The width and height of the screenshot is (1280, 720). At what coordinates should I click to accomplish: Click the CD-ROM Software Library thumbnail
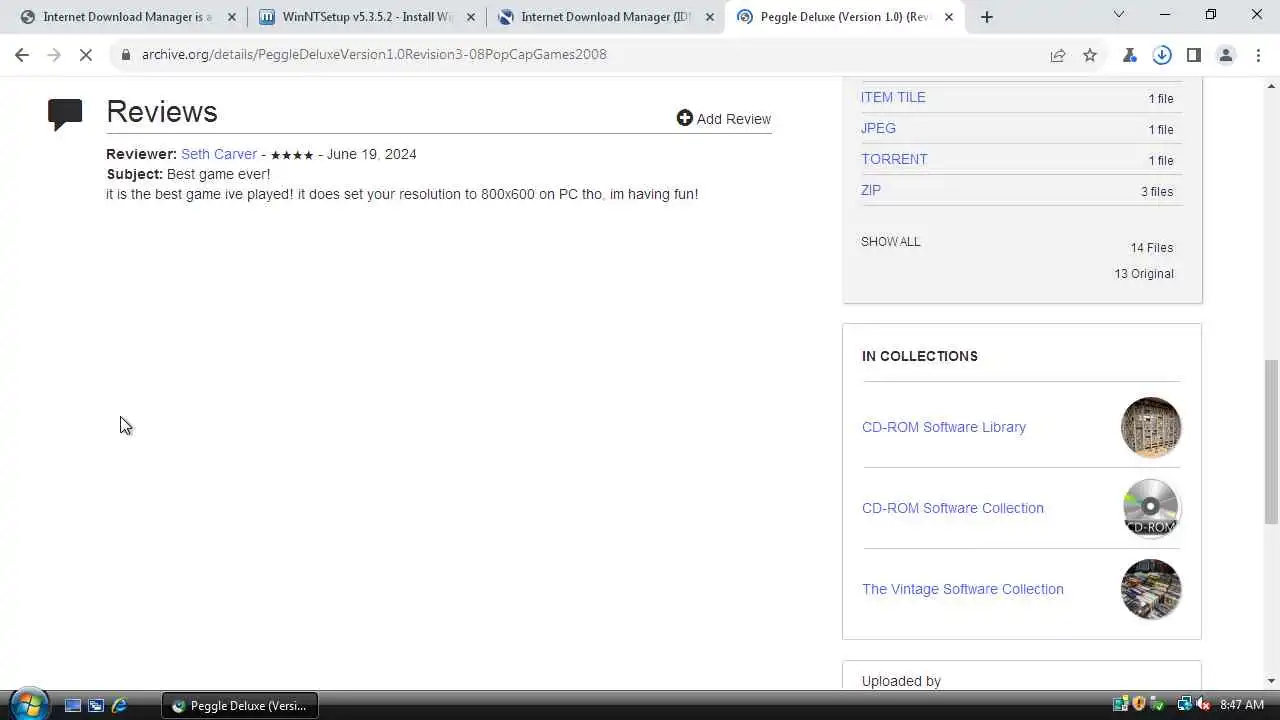coord(1151,427)
